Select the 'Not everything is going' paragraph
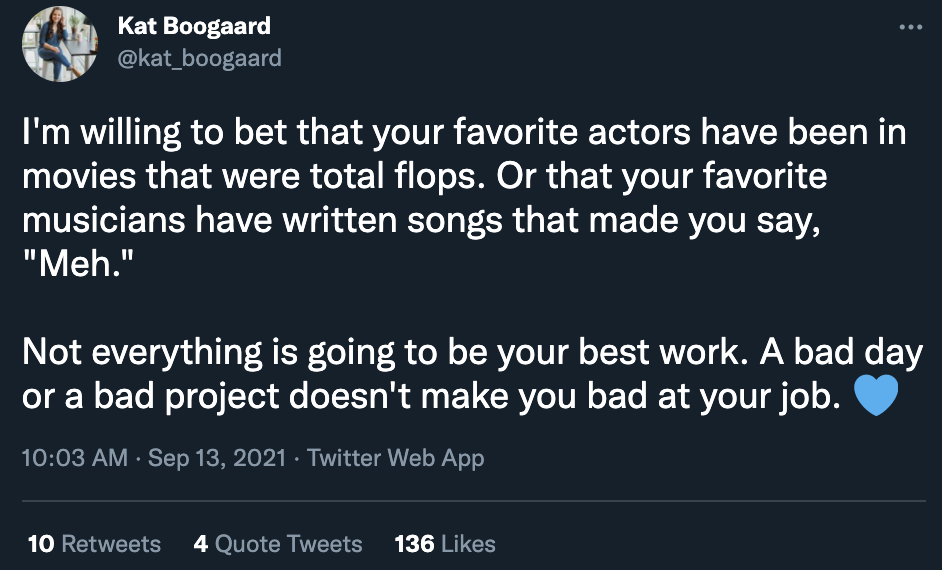This screenshot has height=570, width=942. point(472,374)
